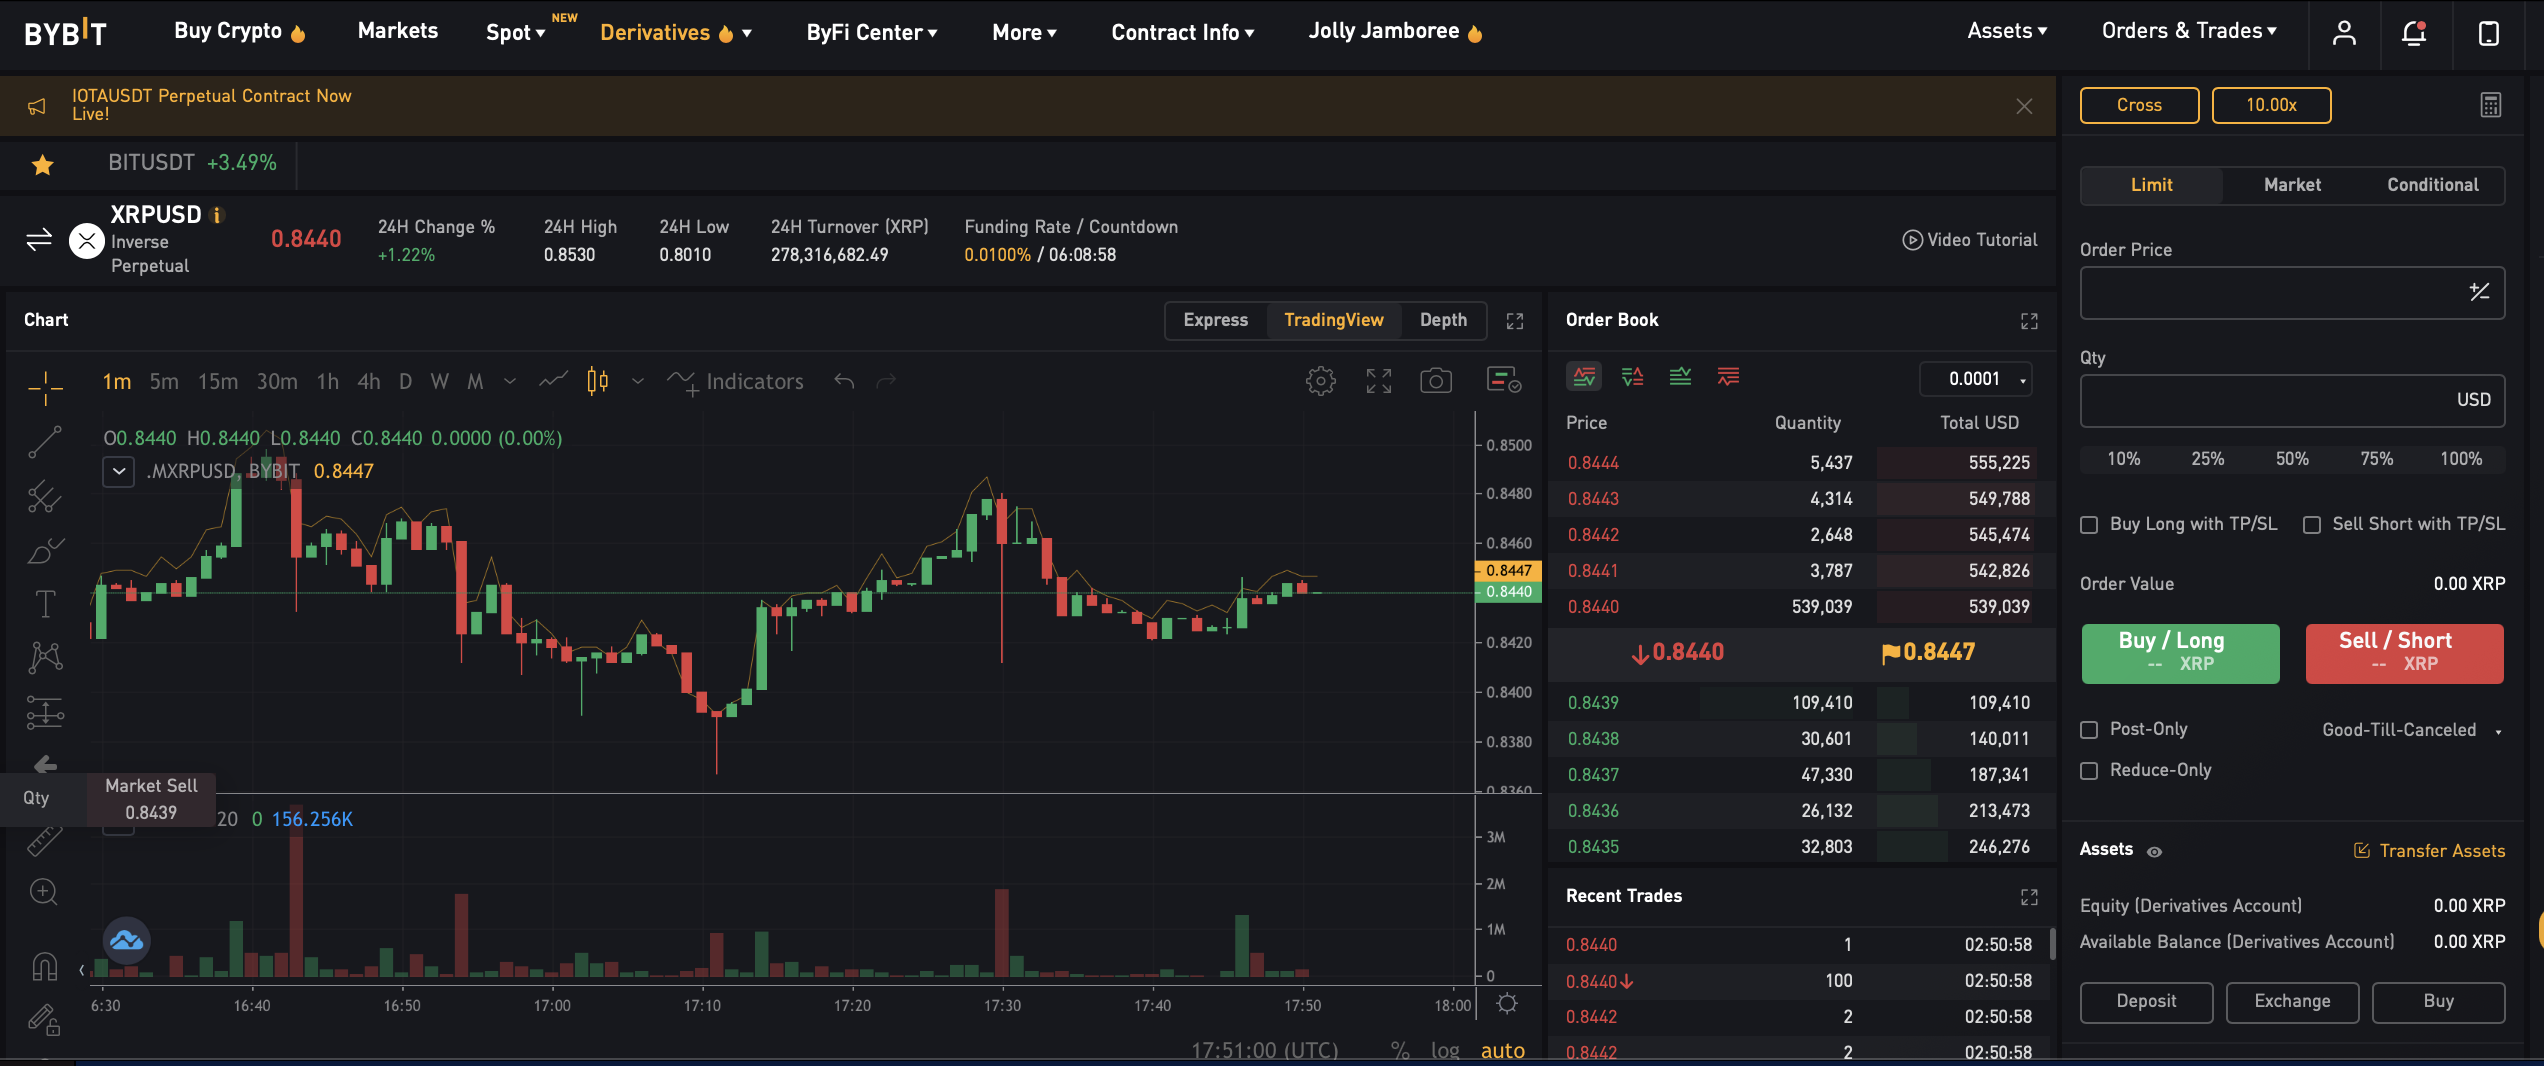Image resolution: width=2544 pixels, height=1066 pixels.
Task: Select the crosshair cursor tool
Action: [45, 387]
